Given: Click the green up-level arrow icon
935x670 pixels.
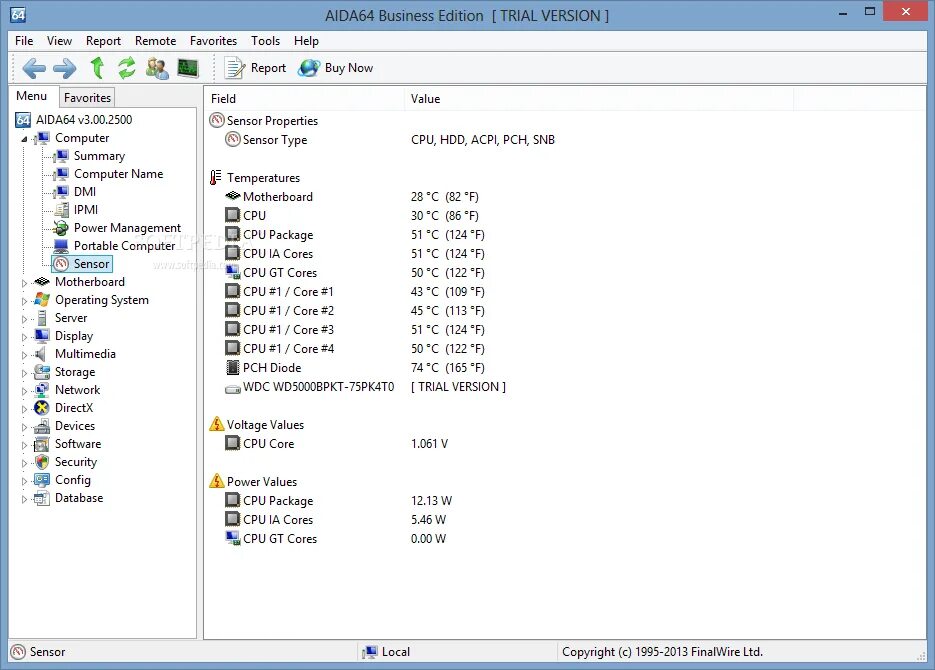Looking at the screenshot, I should coord(97,68).
